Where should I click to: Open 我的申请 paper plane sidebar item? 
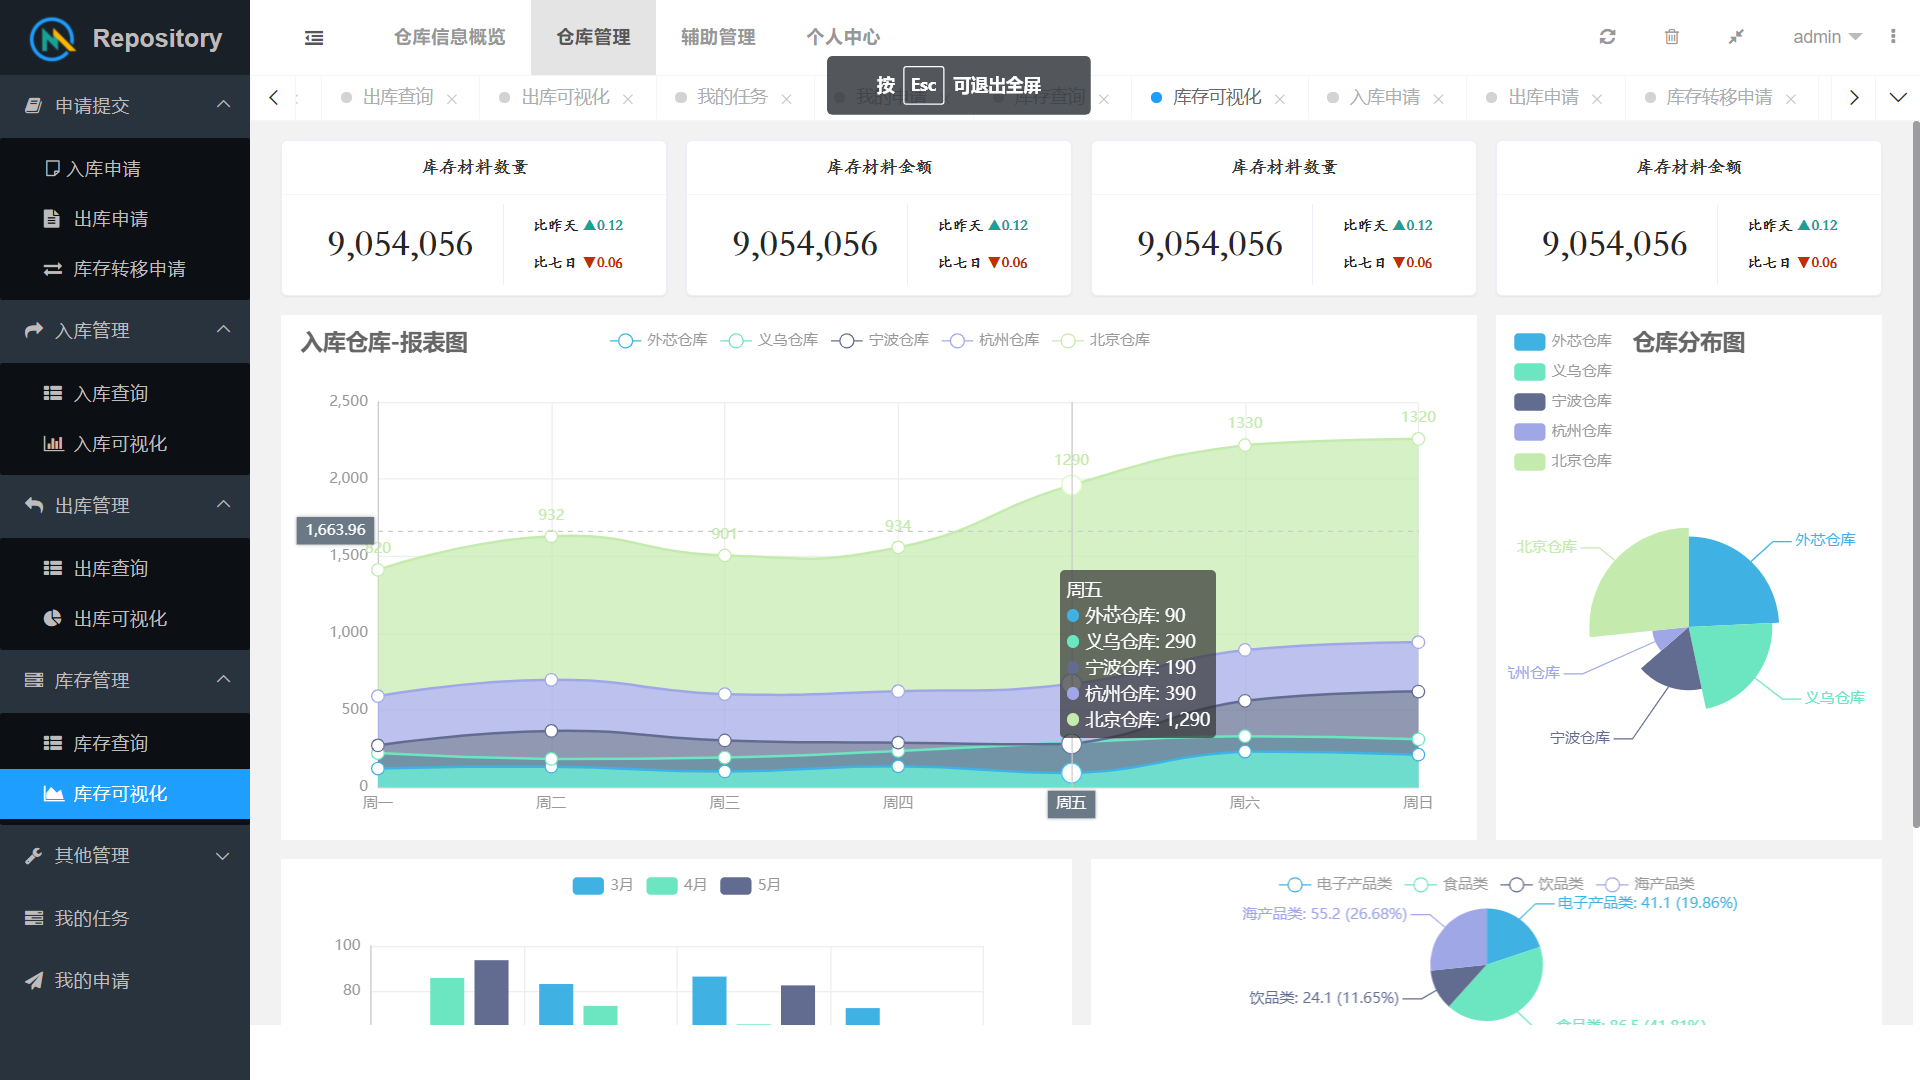click(92, 981)
